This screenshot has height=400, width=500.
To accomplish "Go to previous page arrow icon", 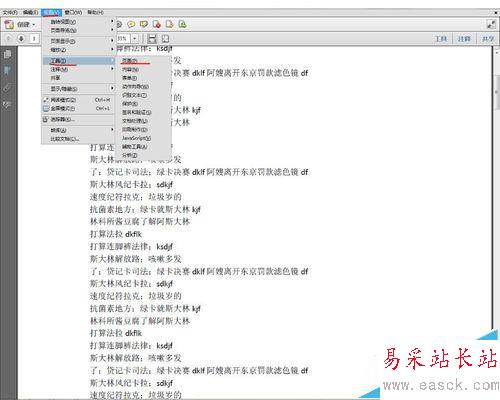I will click(x=9, y=39).
